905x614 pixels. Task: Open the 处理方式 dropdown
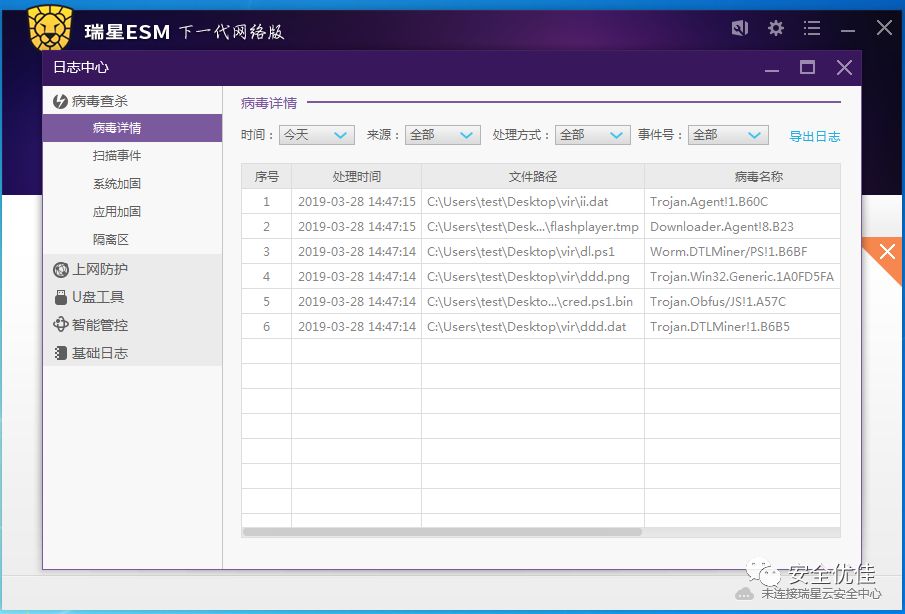coord(592,135)
